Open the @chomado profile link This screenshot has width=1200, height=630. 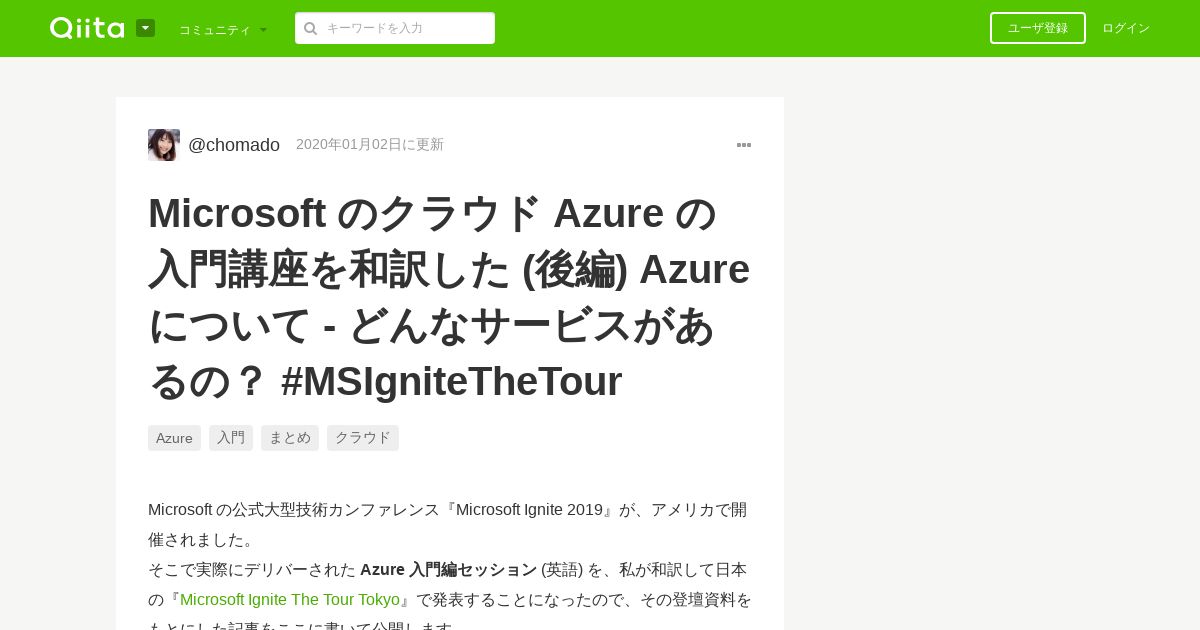point(234,145)
